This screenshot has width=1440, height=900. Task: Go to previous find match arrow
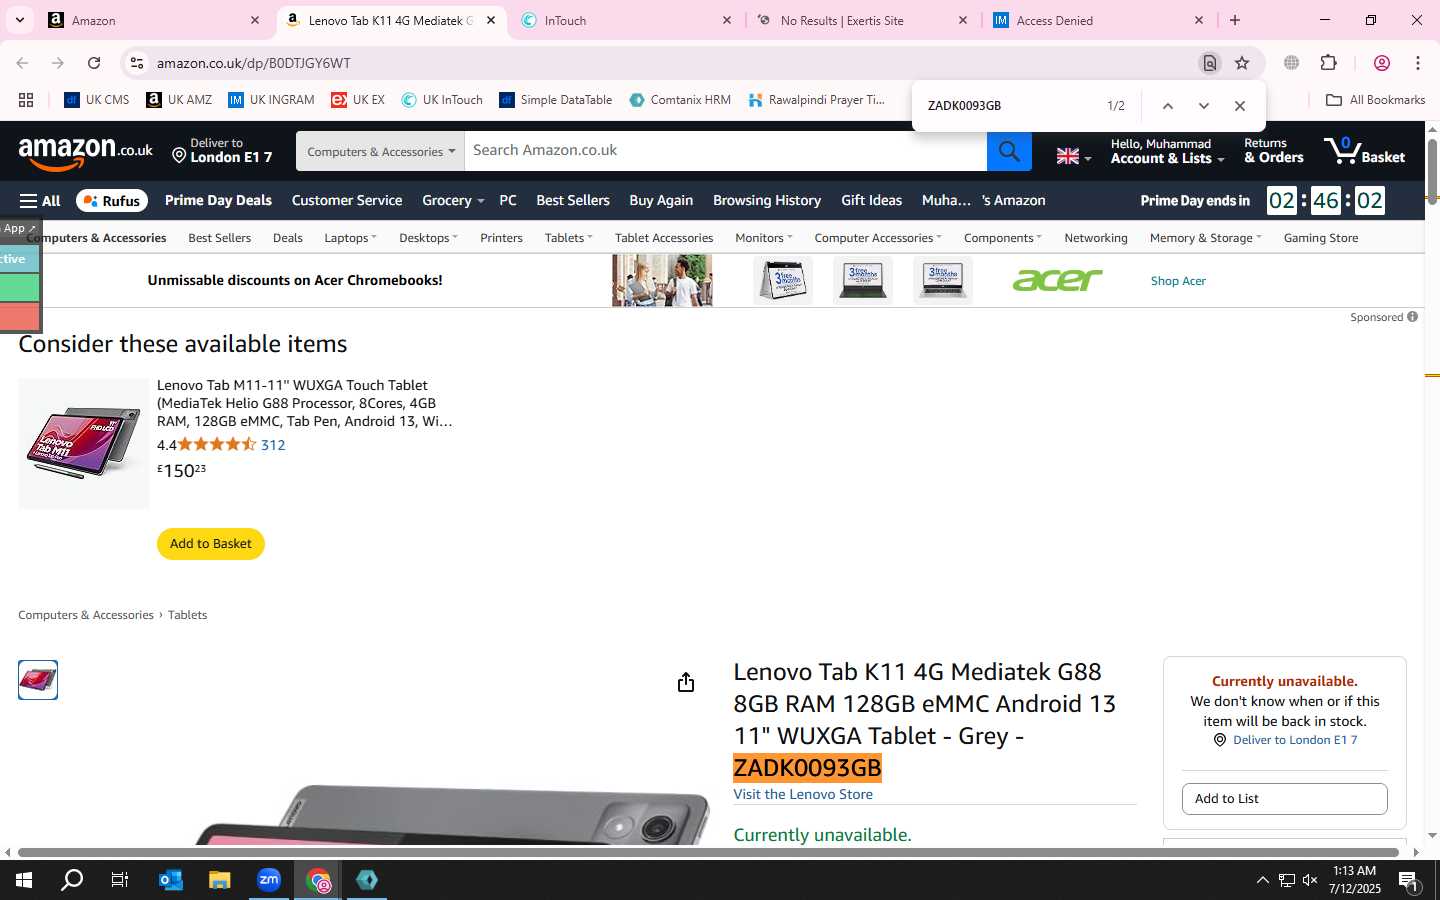tap(1167, 106)
